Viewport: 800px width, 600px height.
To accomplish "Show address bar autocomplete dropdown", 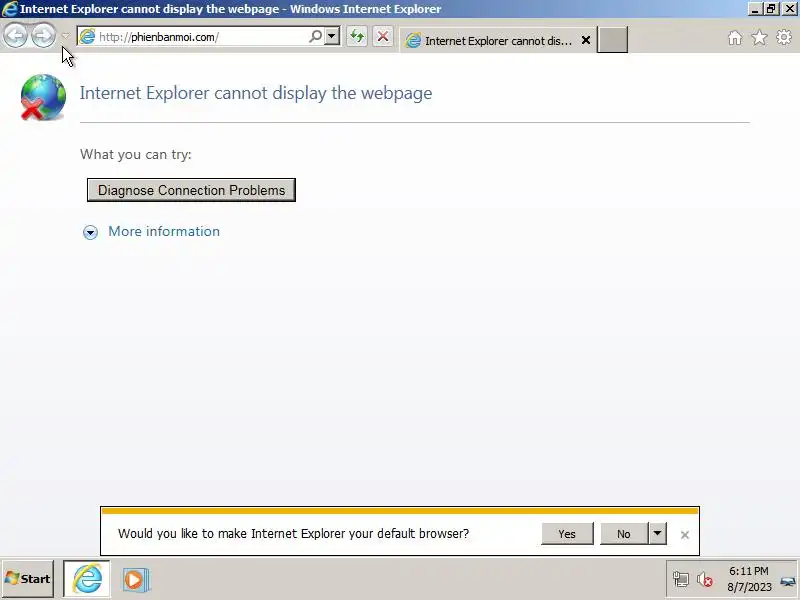I will [x=332, y=36].
